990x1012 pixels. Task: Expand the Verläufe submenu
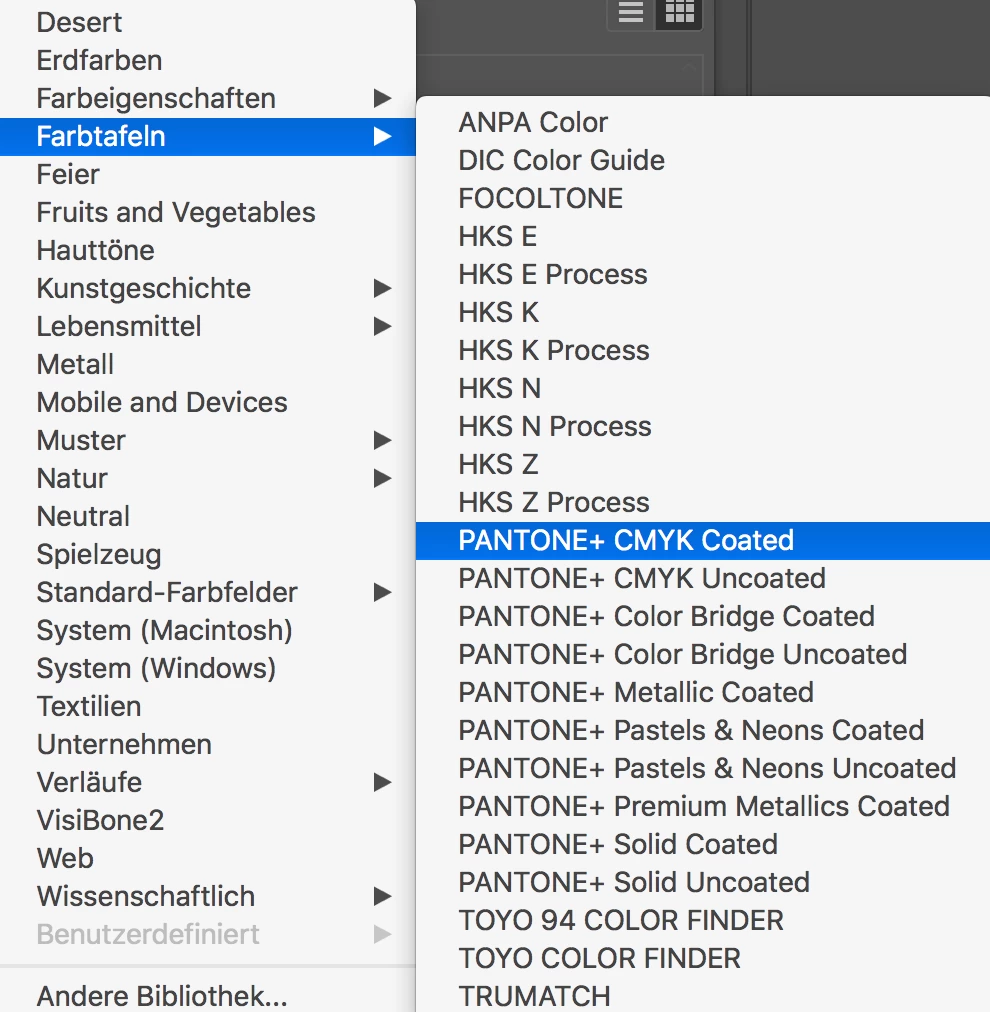coord(208,783)
